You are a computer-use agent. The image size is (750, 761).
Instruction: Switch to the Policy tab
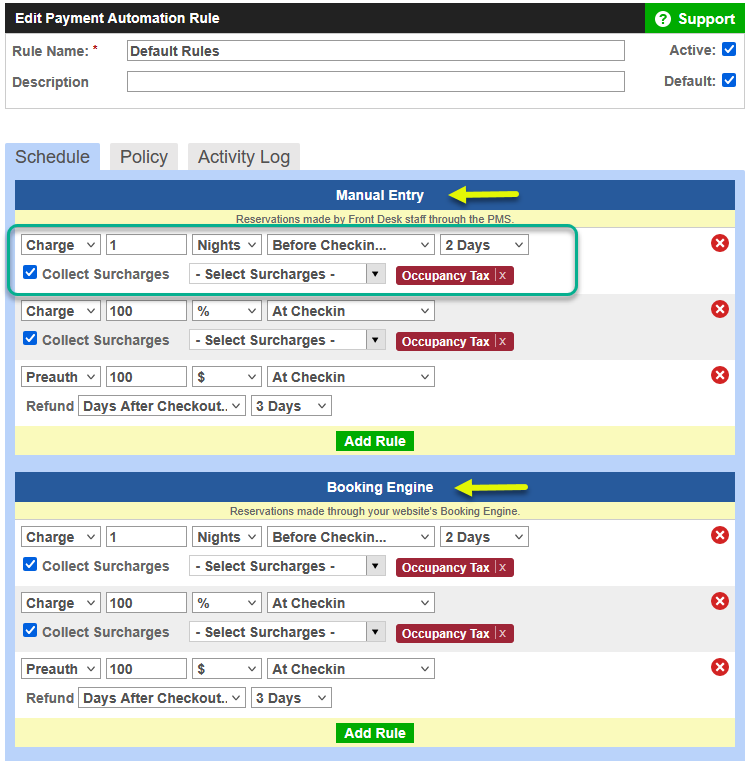(x=144, y=157)
